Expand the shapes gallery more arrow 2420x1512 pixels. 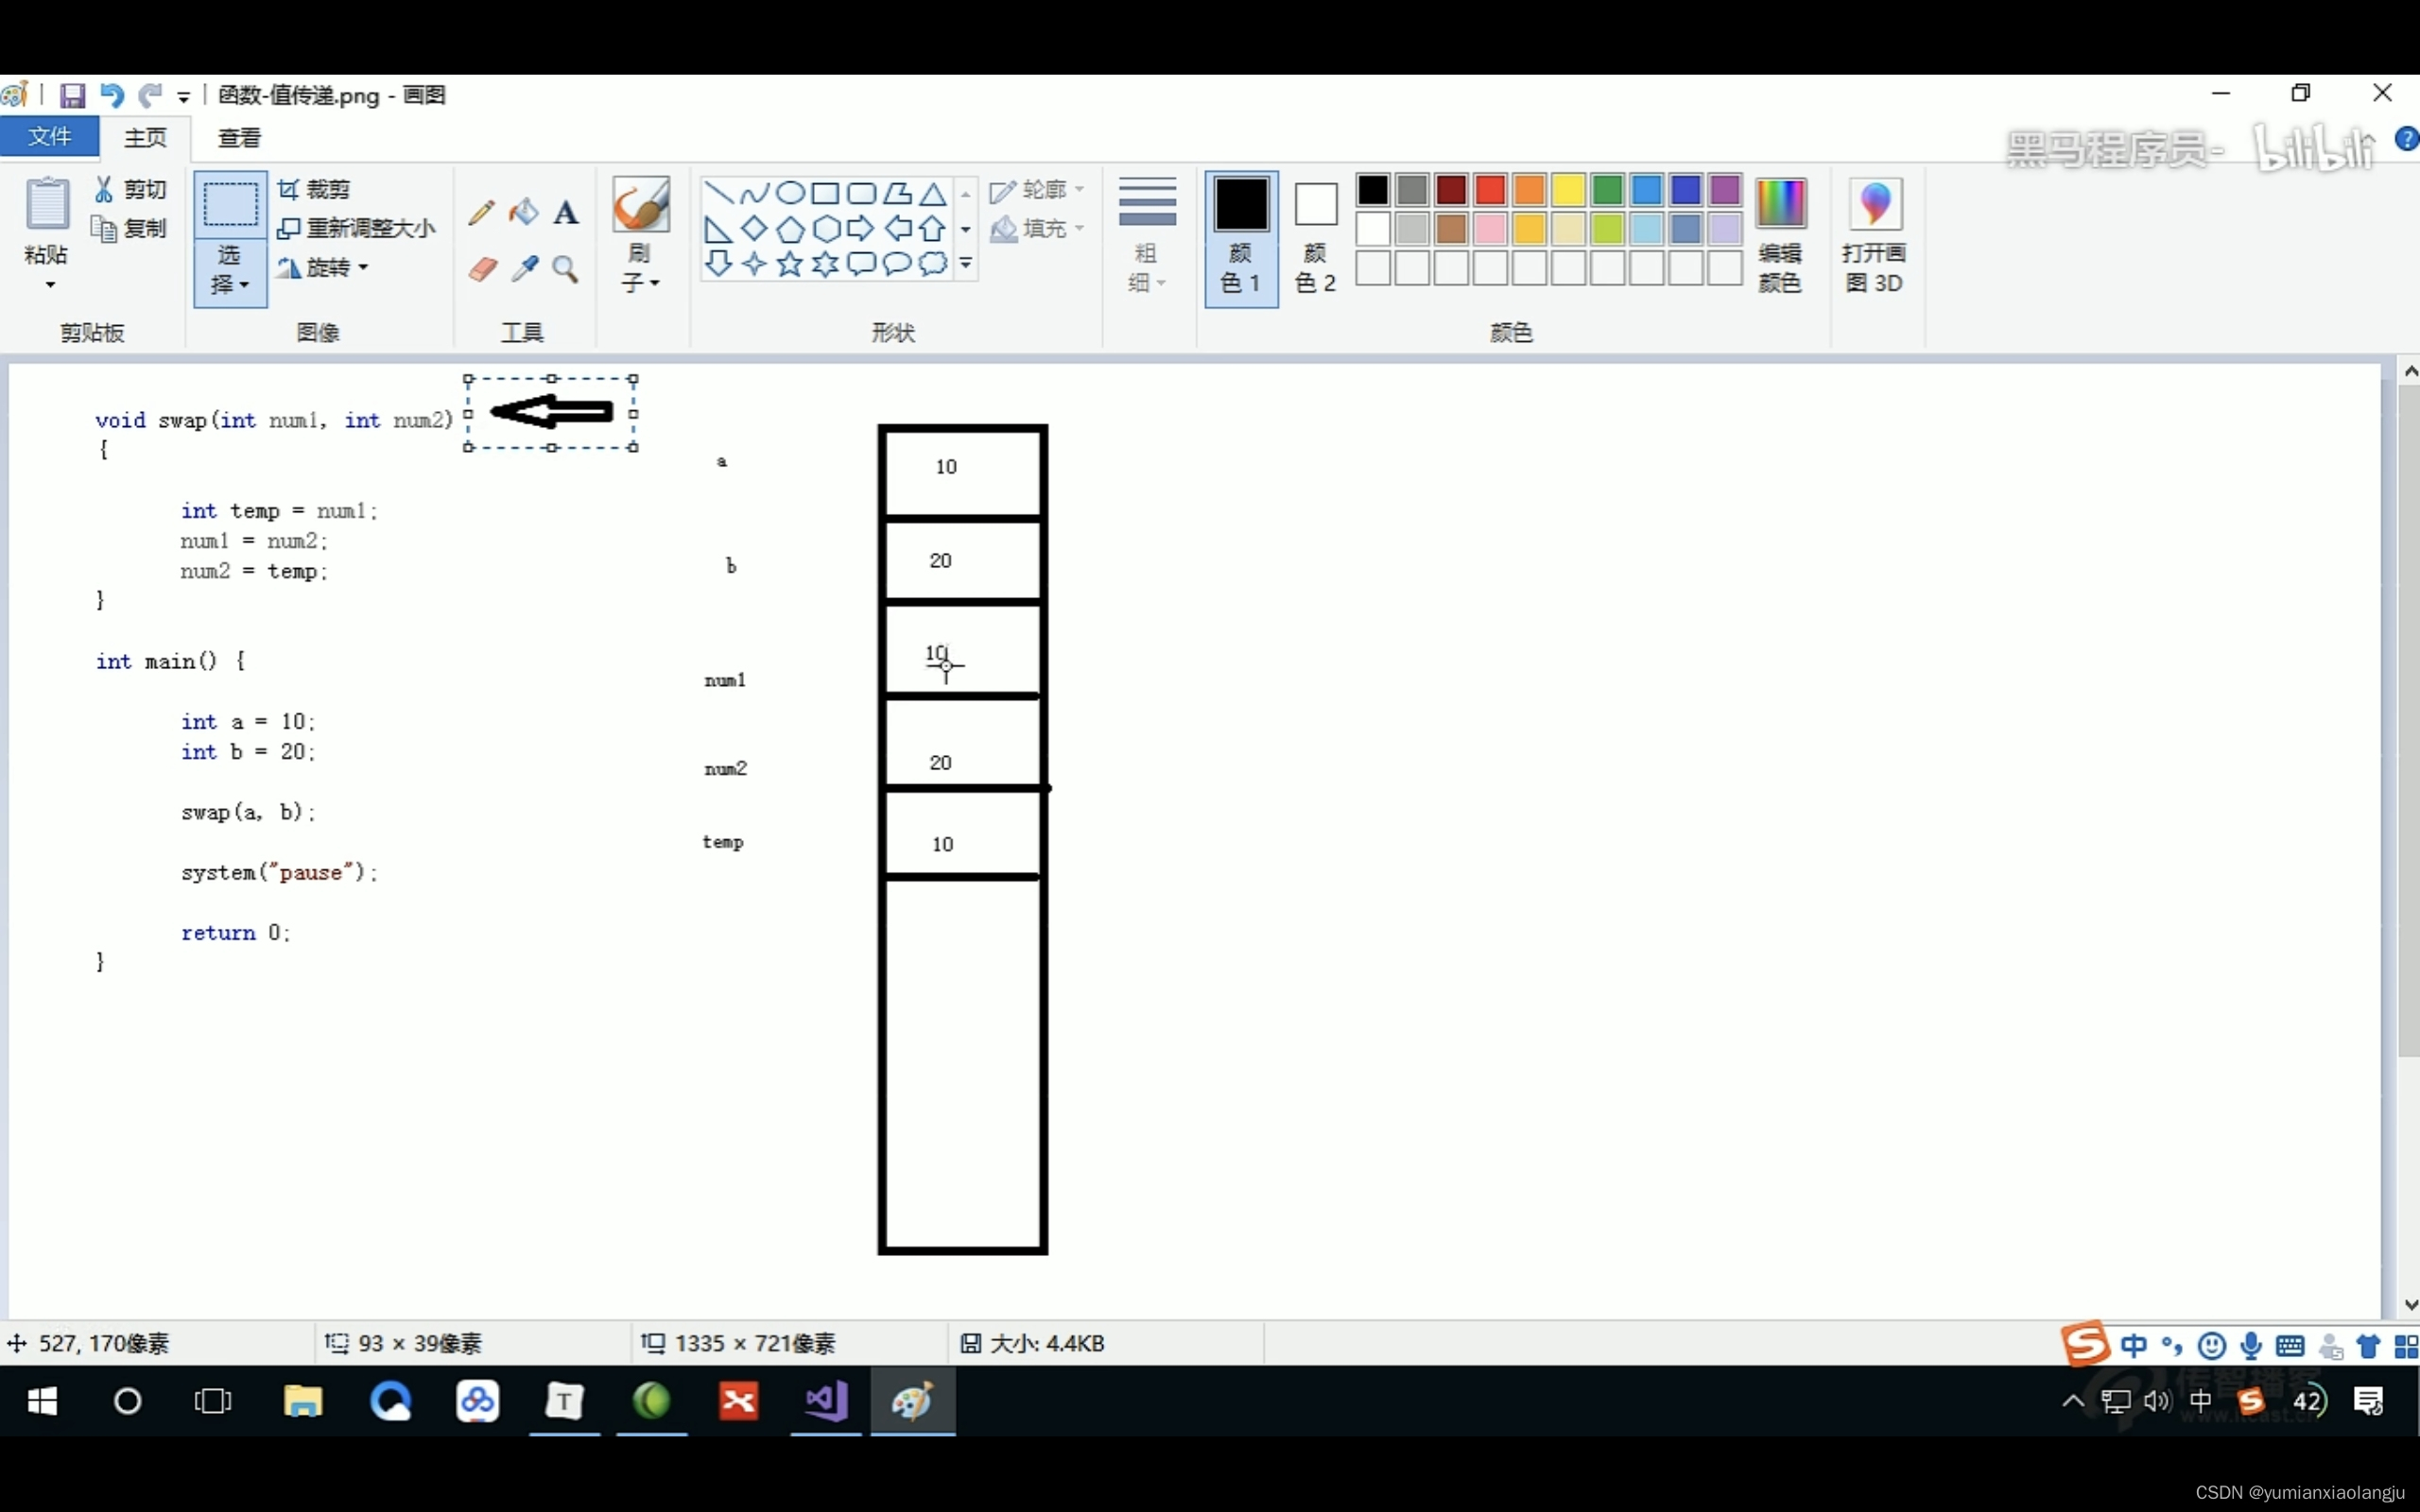pyautogui.click(x=966, y=264)
